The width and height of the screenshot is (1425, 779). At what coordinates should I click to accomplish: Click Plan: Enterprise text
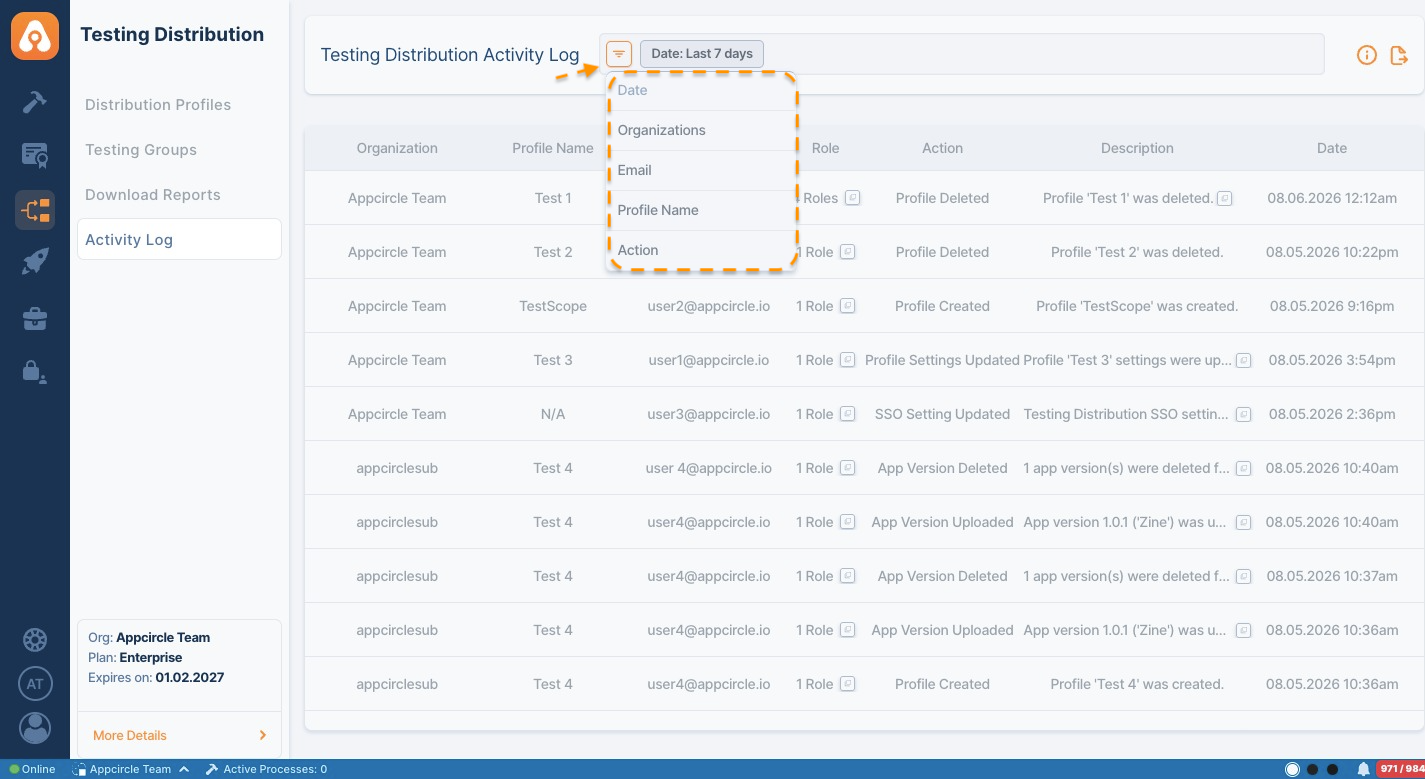coord(135,657)
